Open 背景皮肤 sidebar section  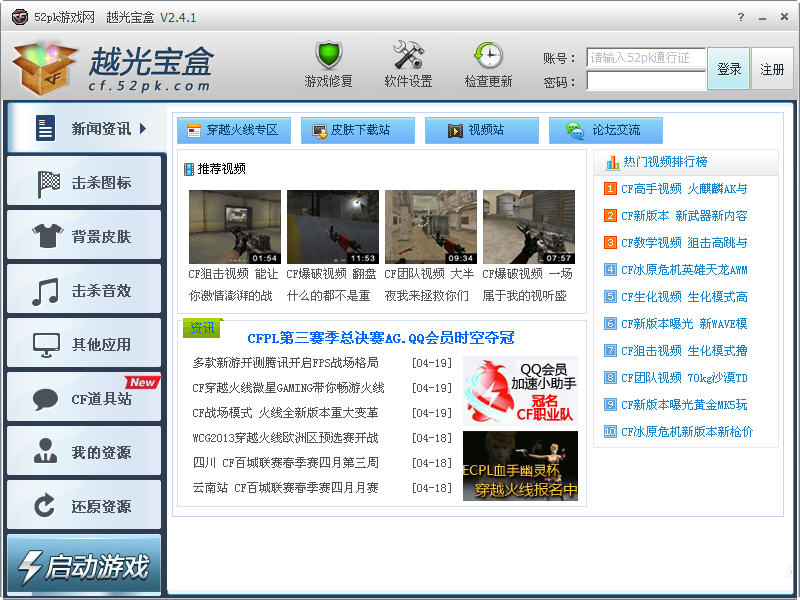(84, 236)
